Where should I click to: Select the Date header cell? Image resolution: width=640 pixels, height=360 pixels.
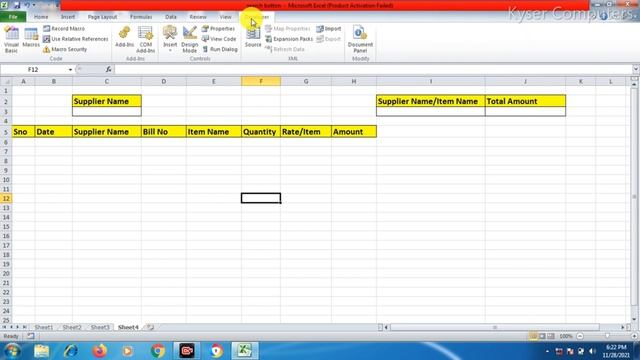tap(53, 132)
